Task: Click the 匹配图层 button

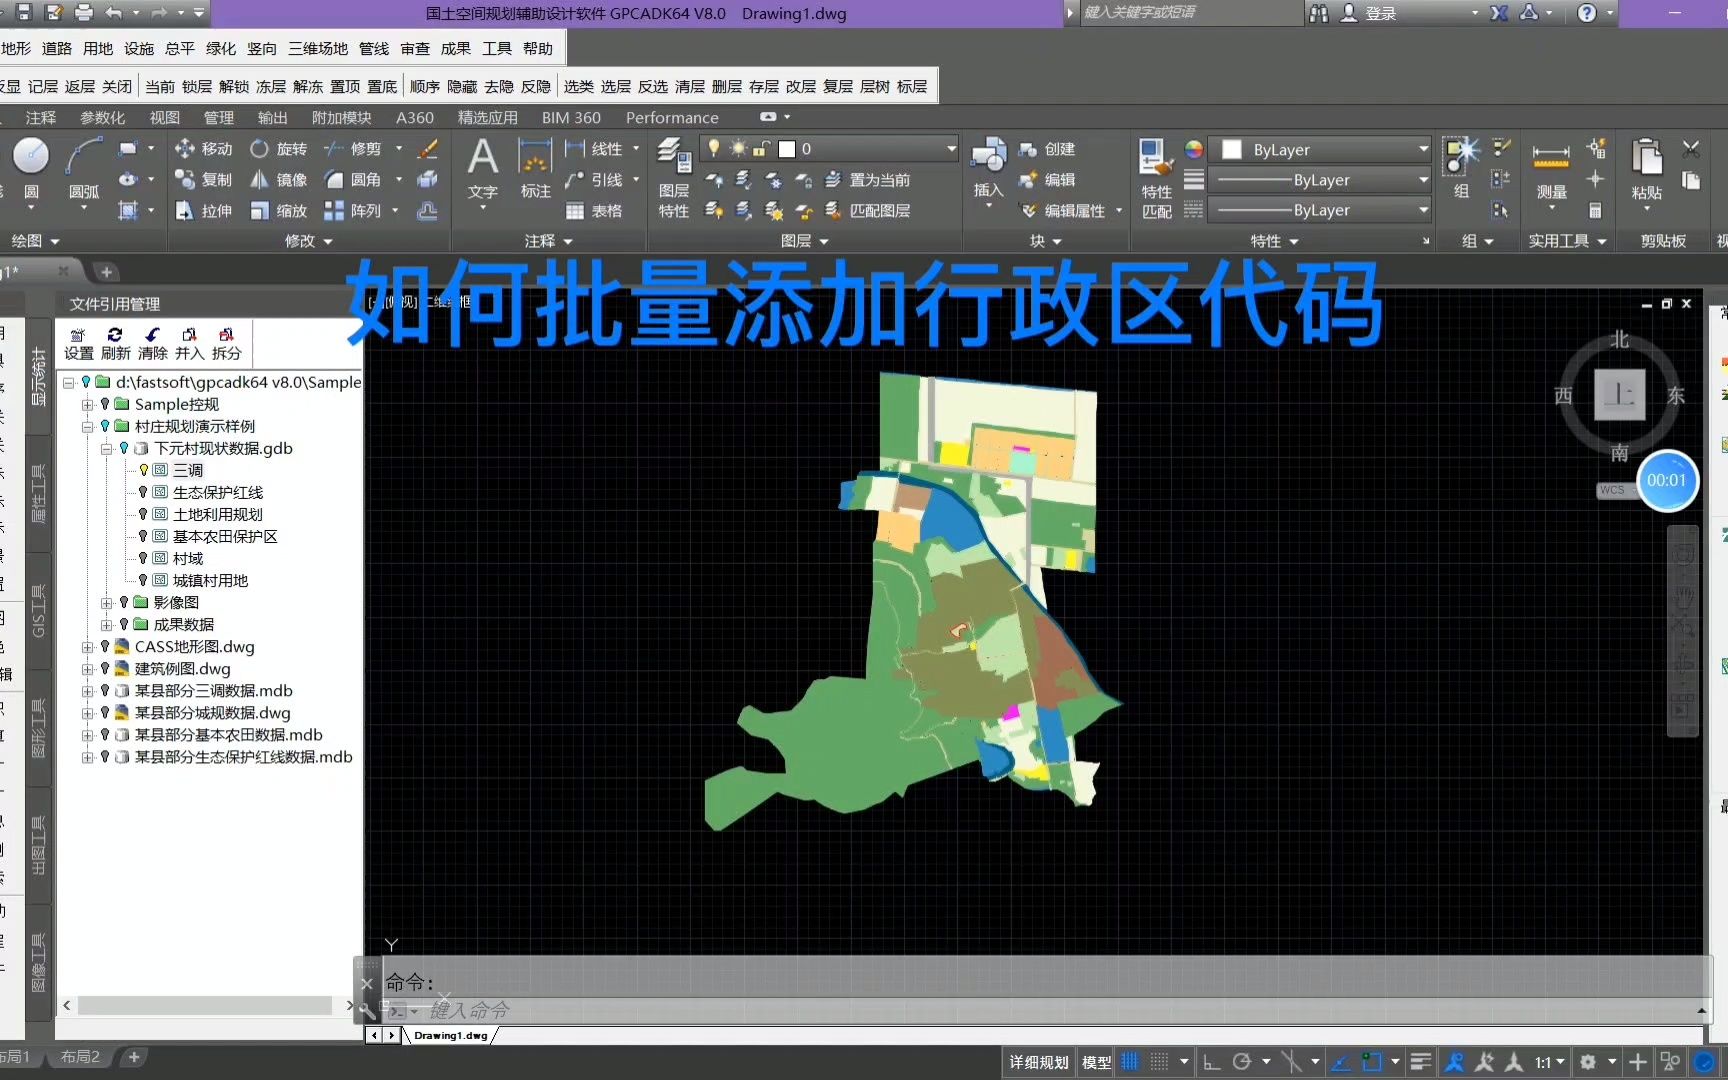Action: tap(868, 211)
